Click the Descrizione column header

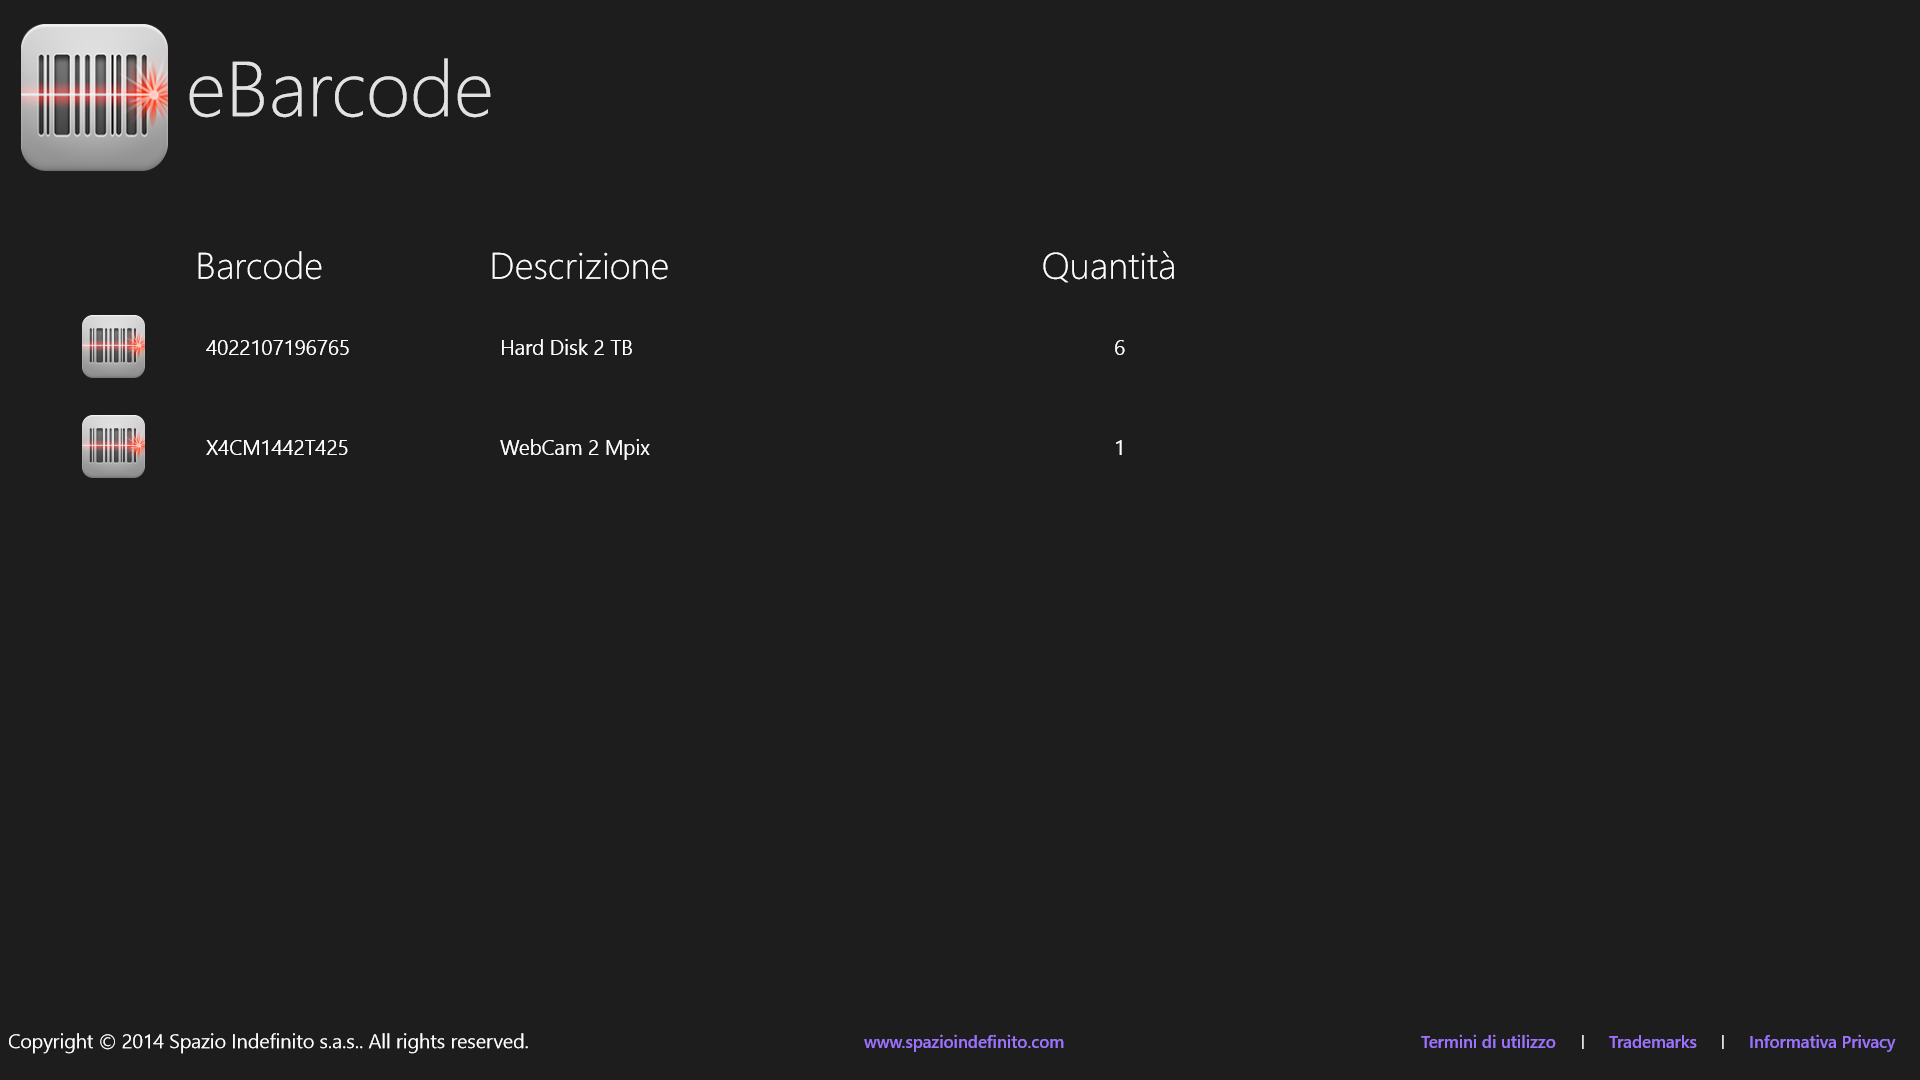579,266
